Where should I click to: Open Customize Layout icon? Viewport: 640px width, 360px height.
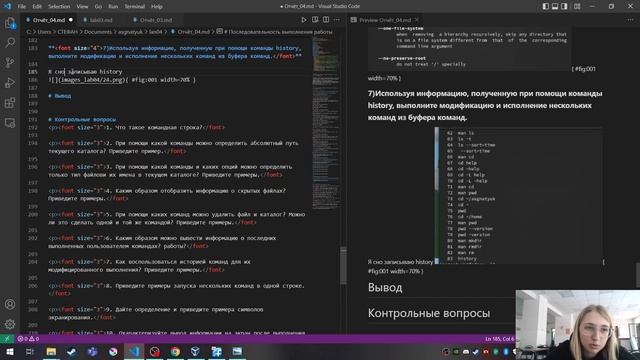[577, 6]
